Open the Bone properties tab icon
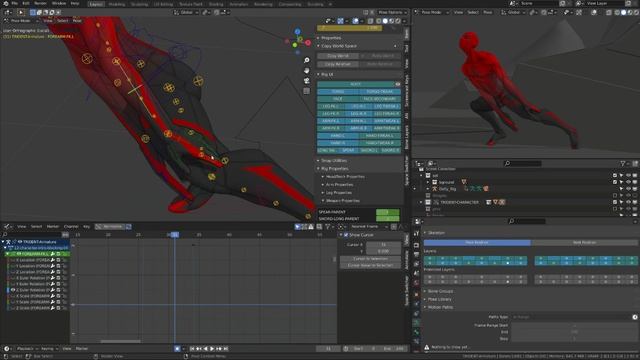 point(416,332)
